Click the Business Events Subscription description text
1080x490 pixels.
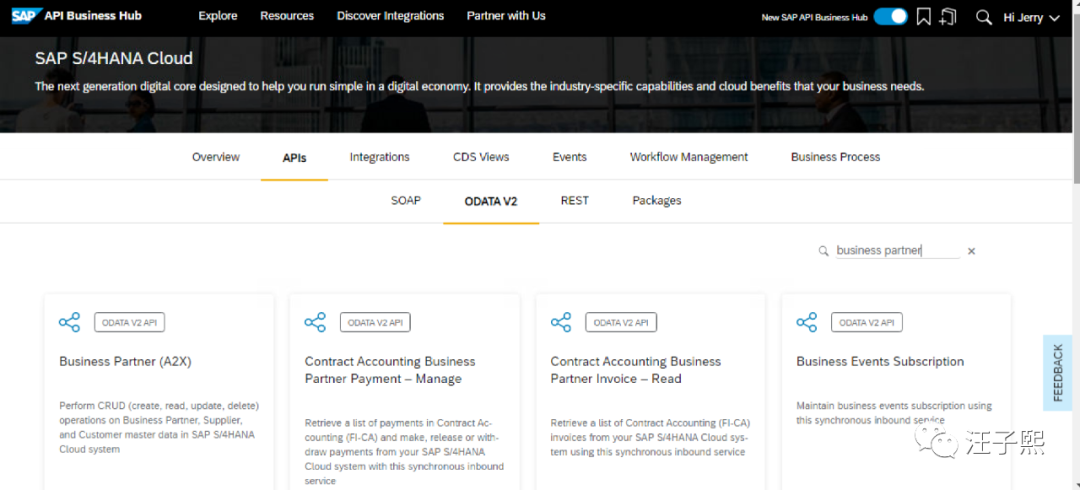[894, 413]
